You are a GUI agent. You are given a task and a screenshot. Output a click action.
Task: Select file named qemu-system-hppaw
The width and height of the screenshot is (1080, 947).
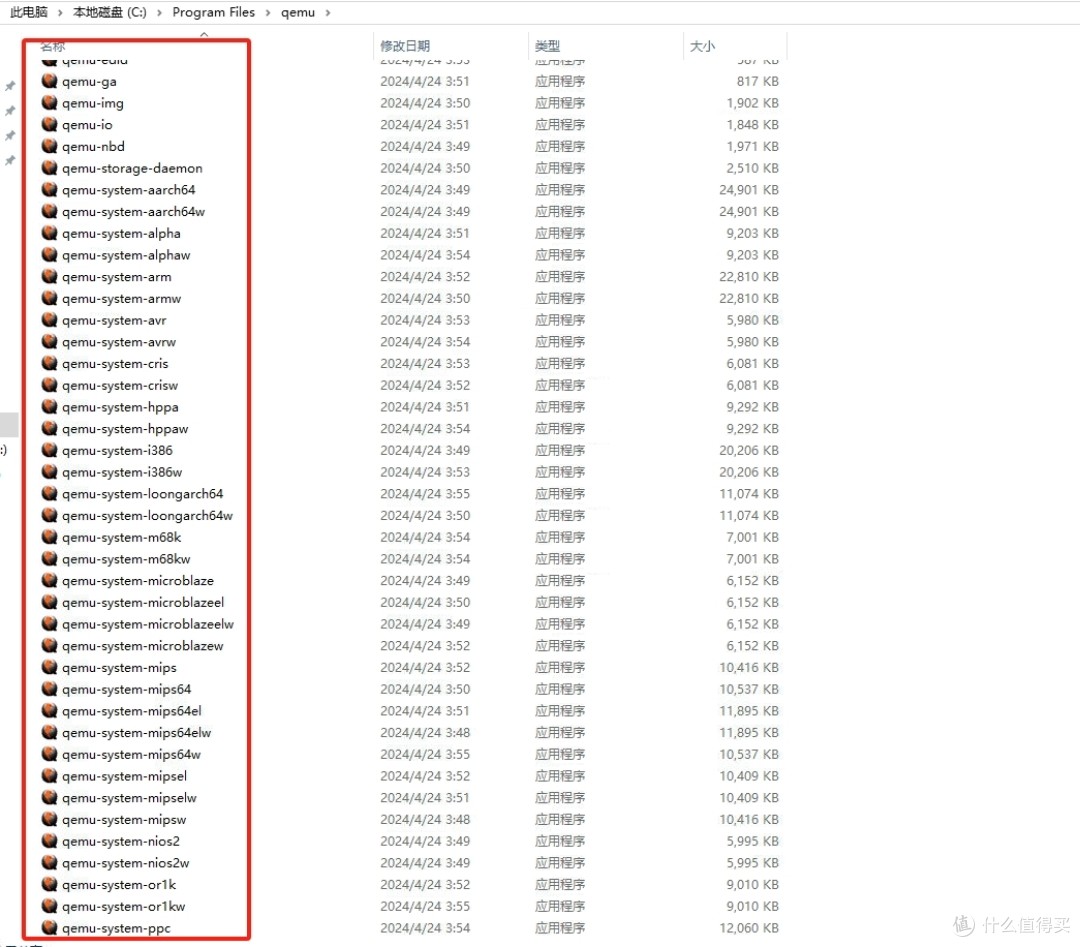click(125, 428)
